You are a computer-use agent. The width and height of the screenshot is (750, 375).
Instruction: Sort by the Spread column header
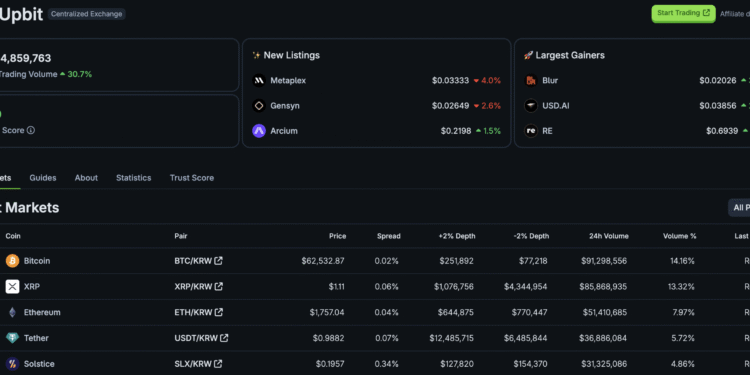coord(388,236)
